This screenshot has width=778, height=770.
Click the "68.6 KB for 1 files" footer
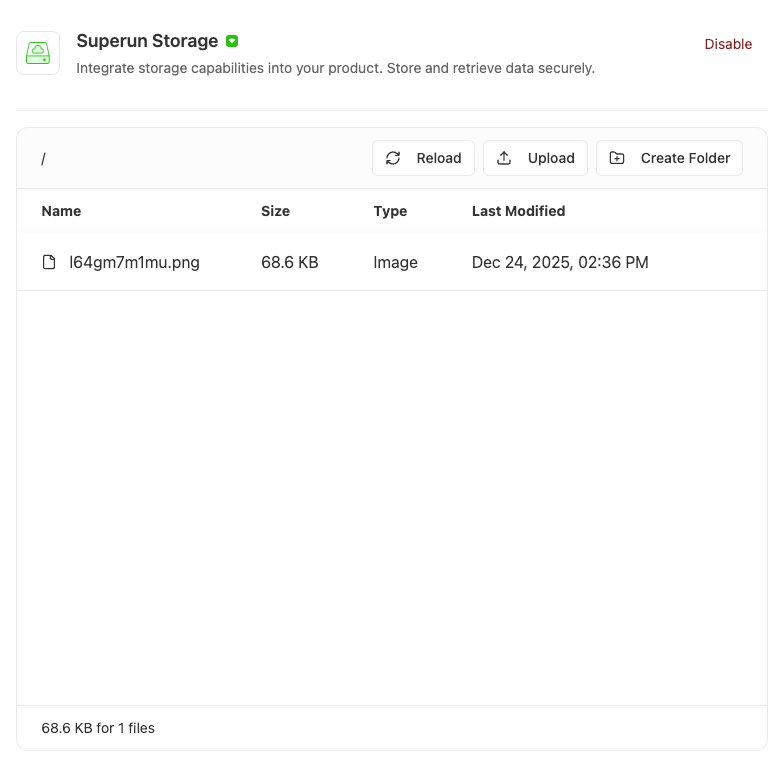98,728
